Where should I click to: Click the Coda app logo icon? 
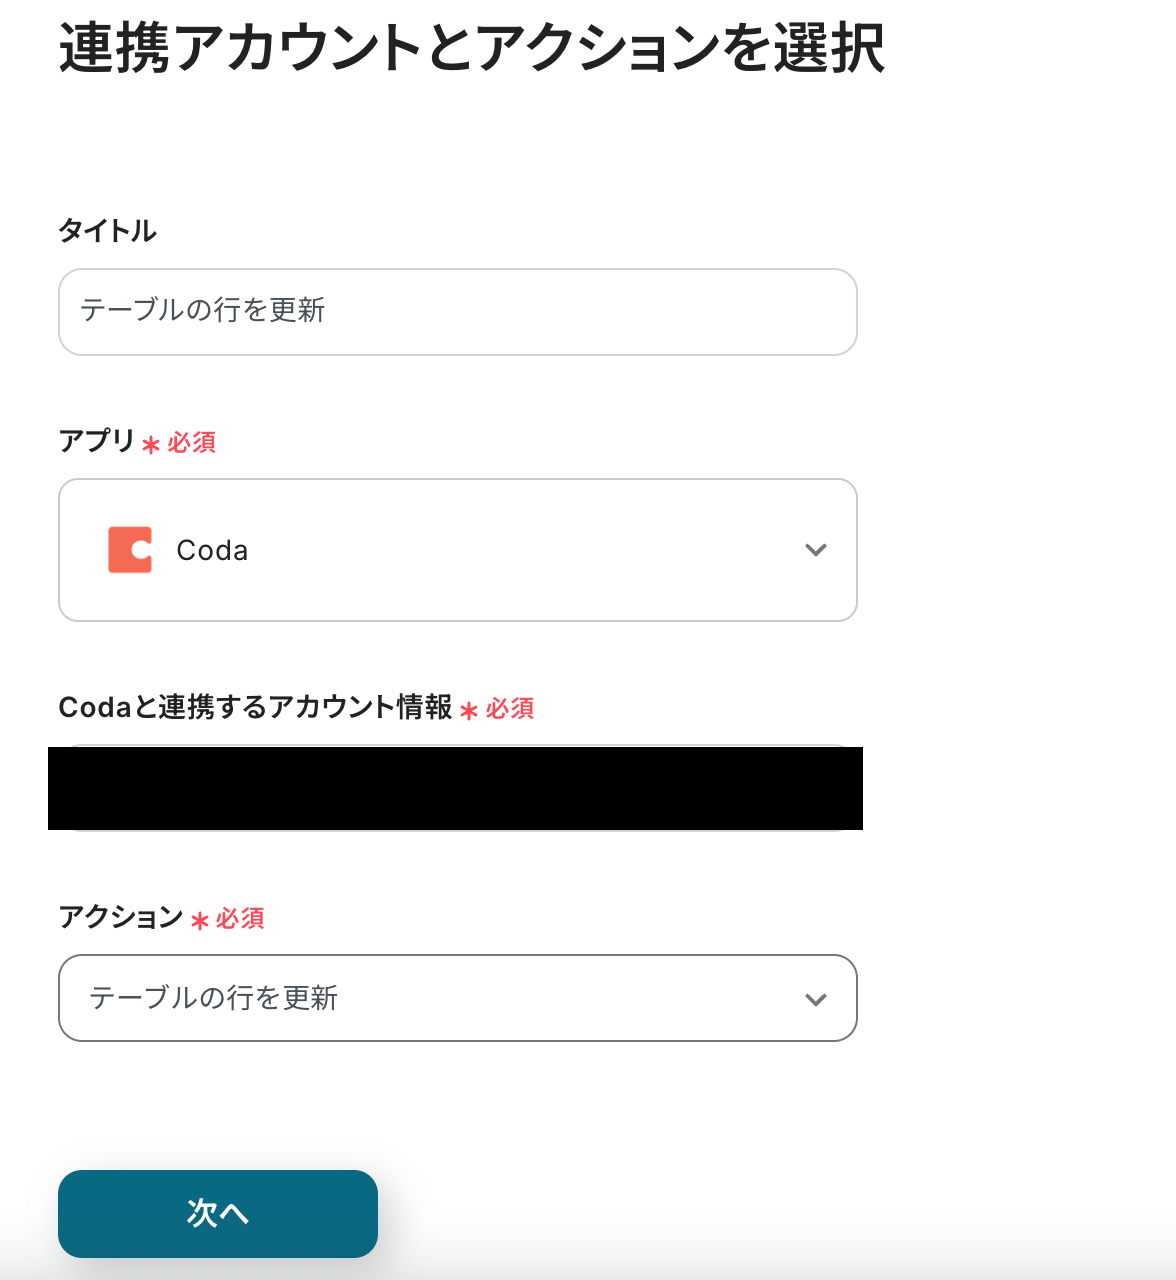point(130,550)
